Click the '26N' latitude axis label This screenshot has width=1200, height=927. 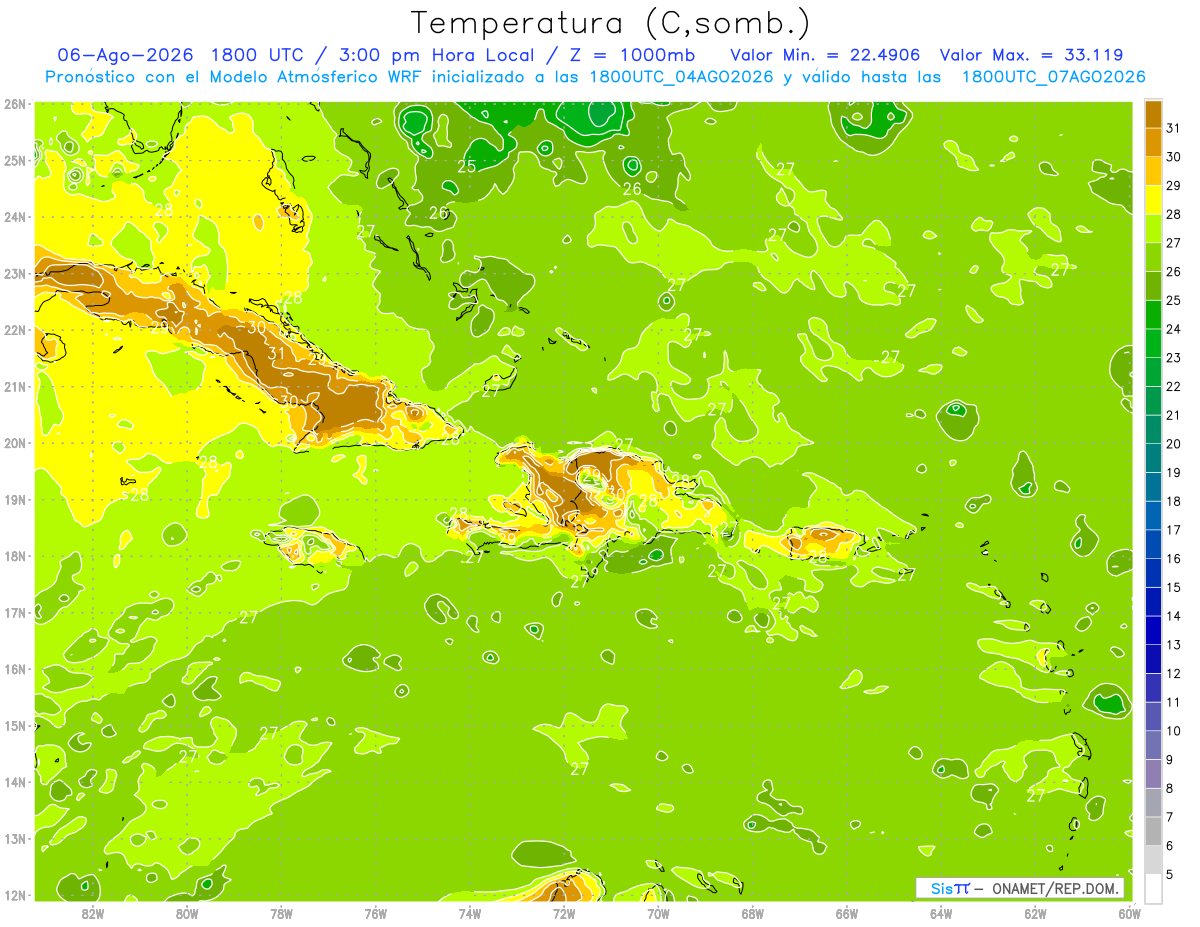tap(14, 104)
